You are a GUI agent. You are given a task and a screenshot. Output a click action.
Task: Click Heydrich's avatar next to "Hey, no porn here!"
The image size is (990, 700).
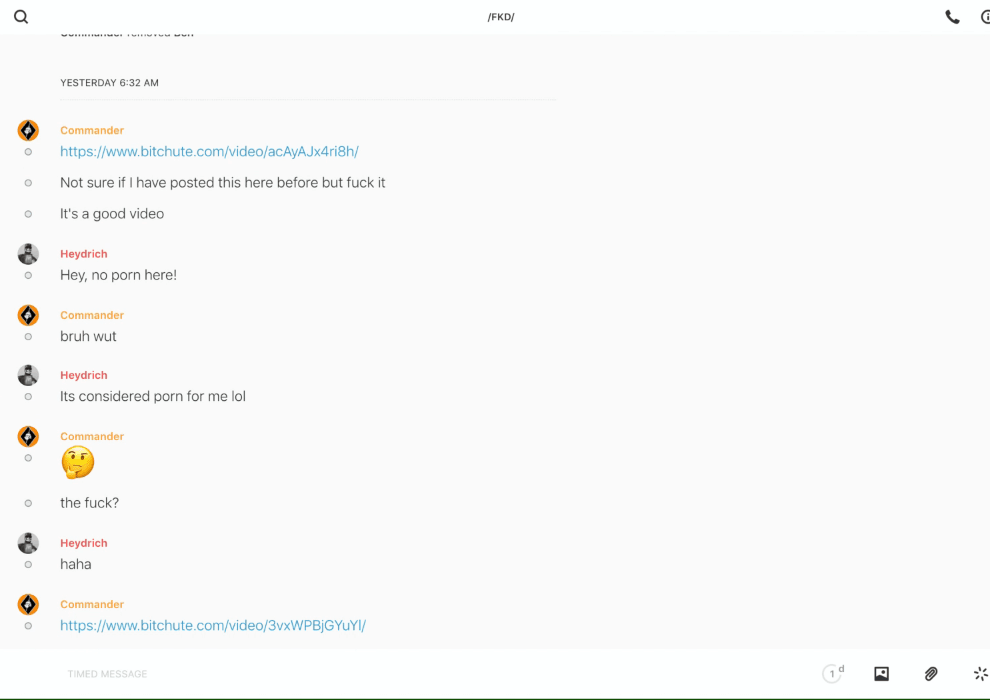28,254
